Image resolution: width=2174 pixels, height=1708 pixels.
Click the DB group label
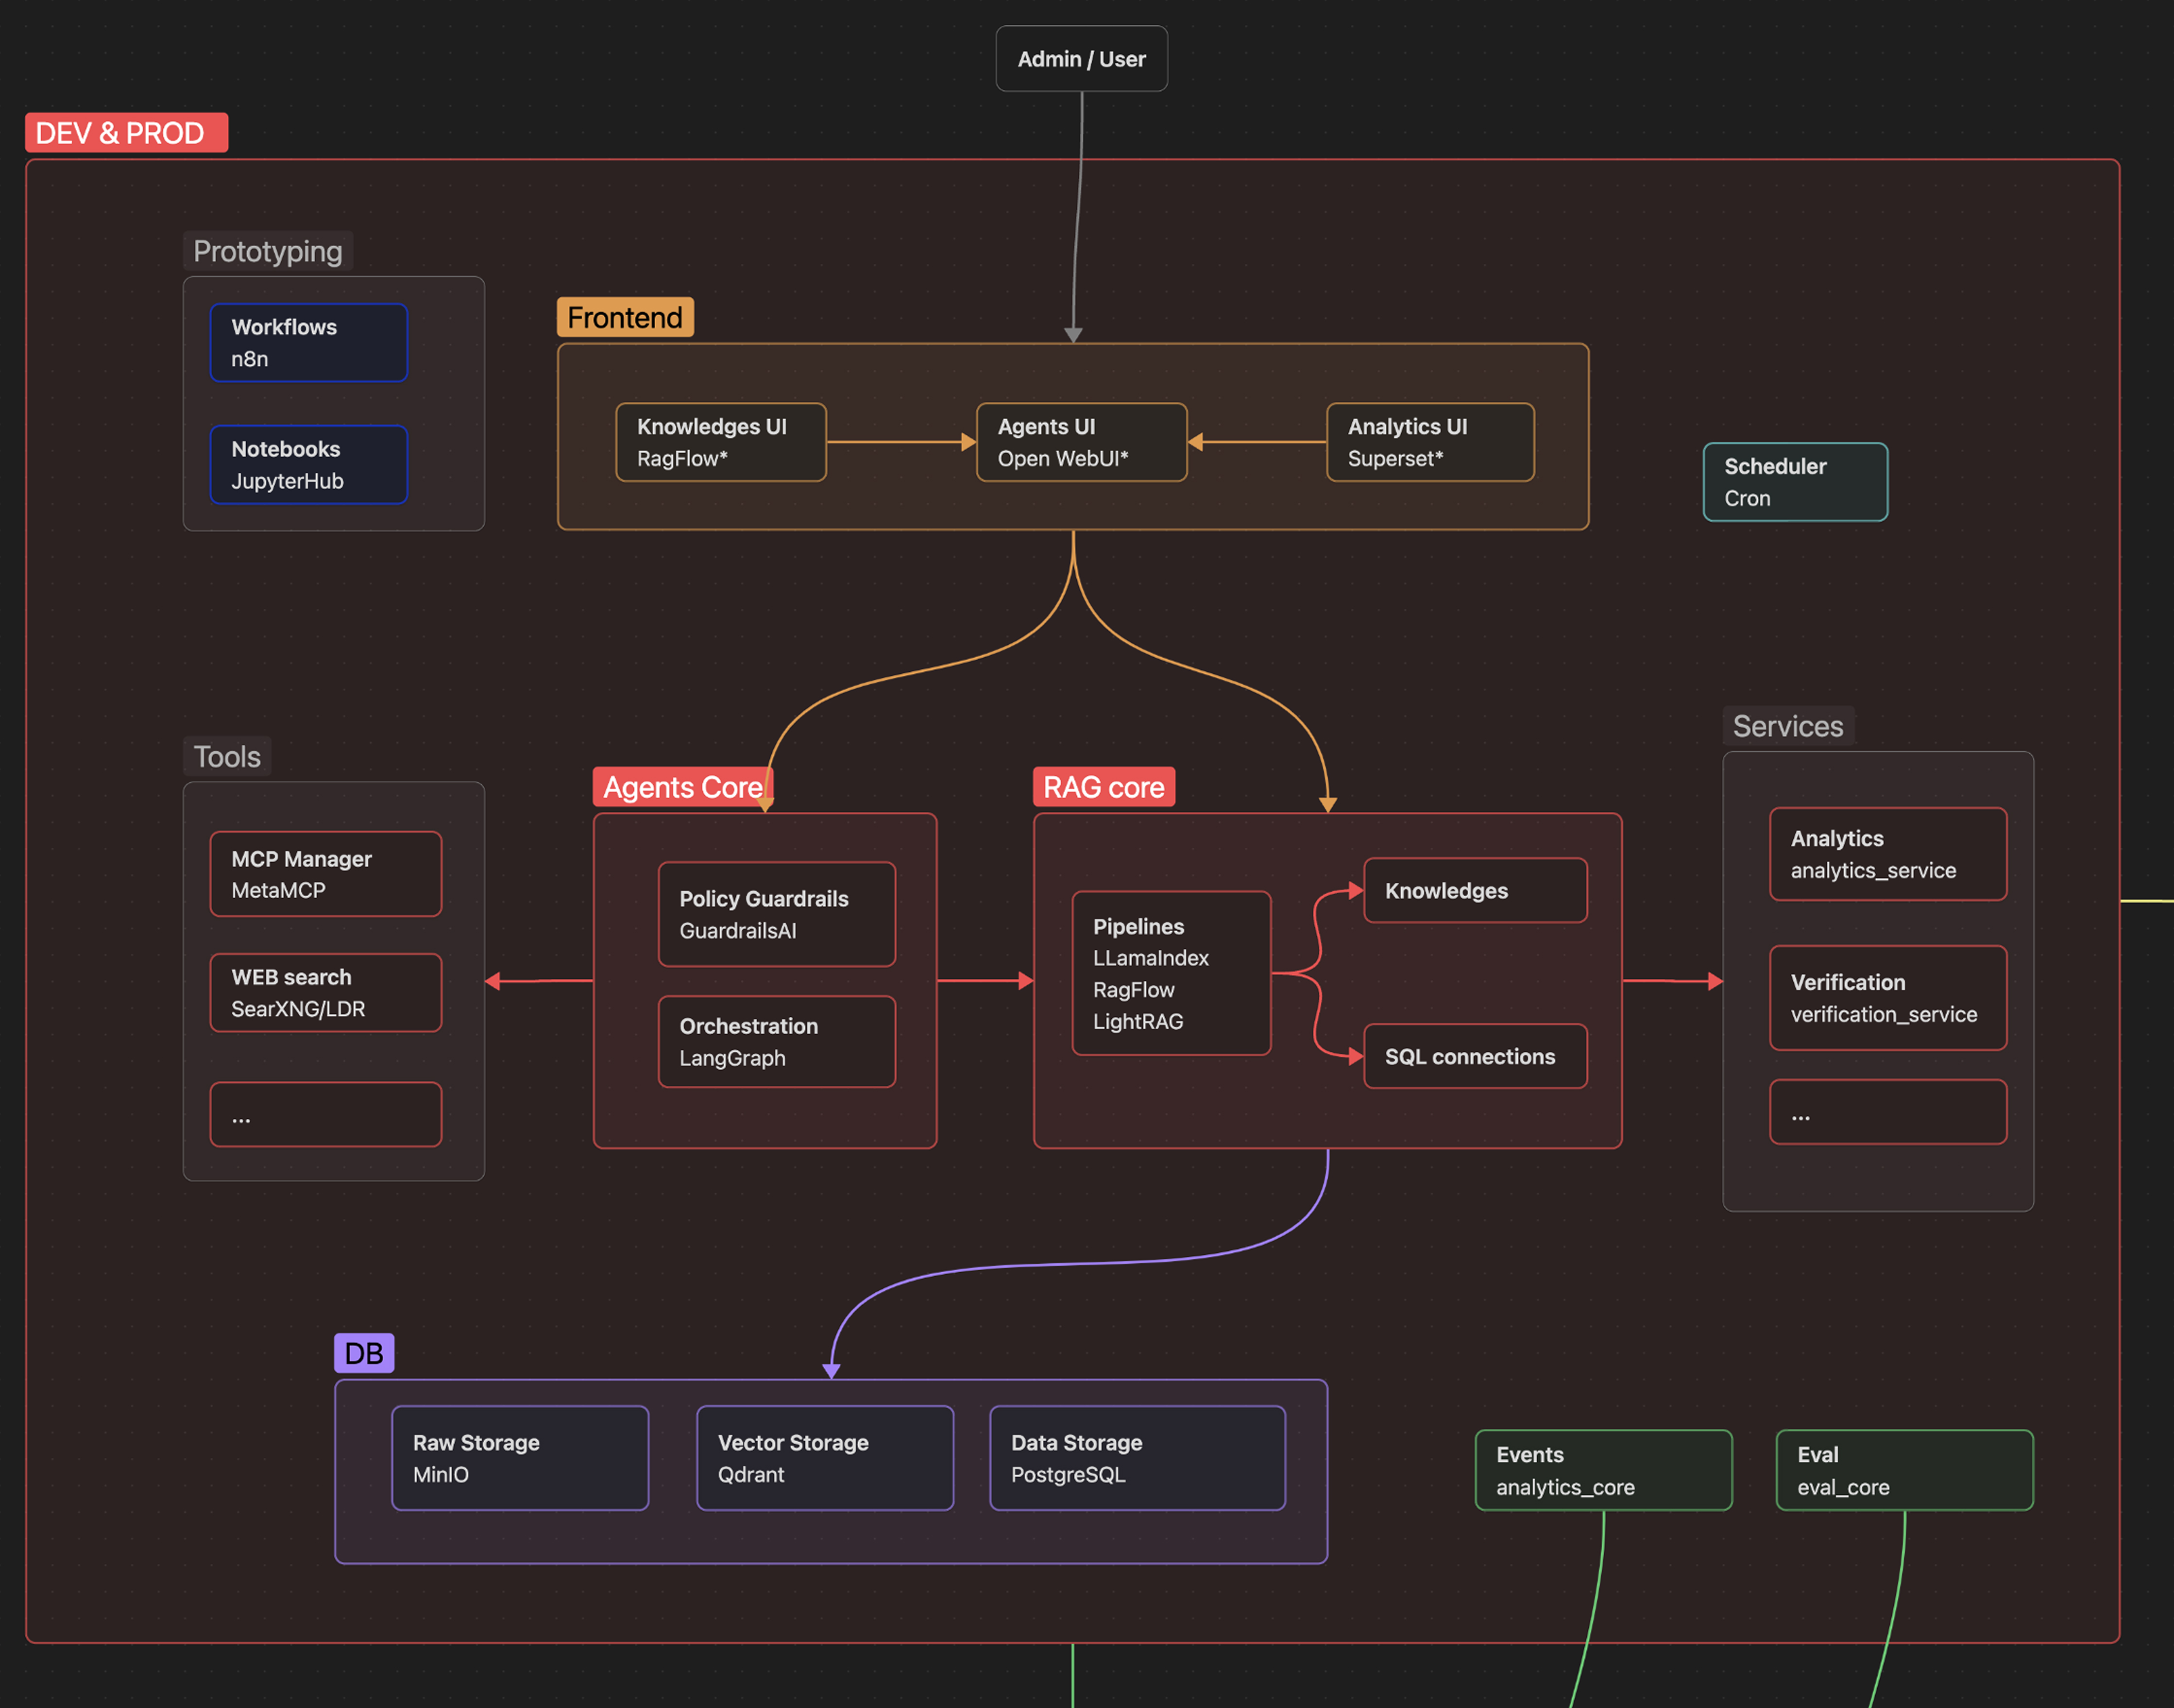point(364,1353)
